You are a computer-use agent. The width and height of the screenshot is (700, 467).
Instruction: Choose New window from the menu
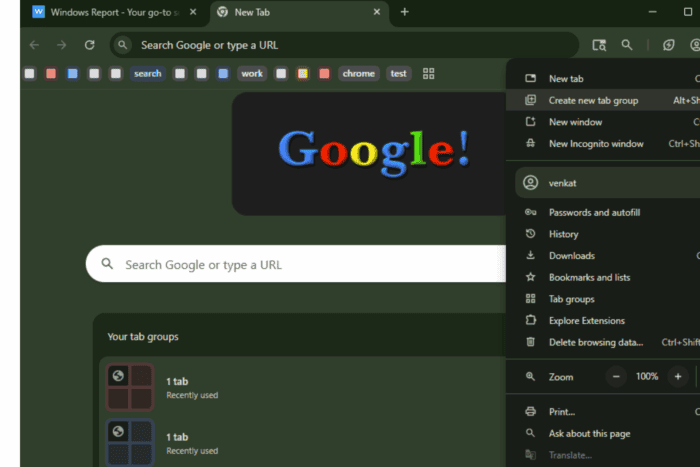603,122
